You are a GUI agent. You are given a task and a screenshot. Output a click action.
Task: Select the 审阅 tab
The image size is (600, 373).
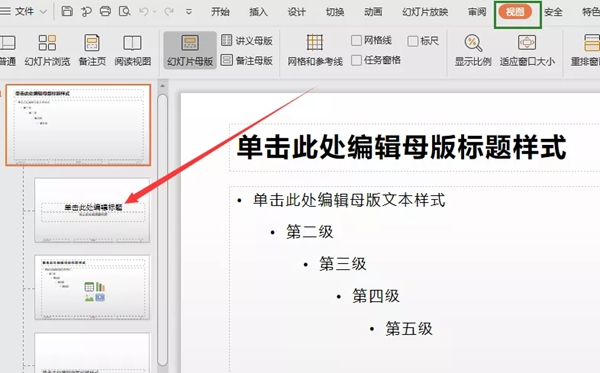pyautogui.click(x=477, y=12)
